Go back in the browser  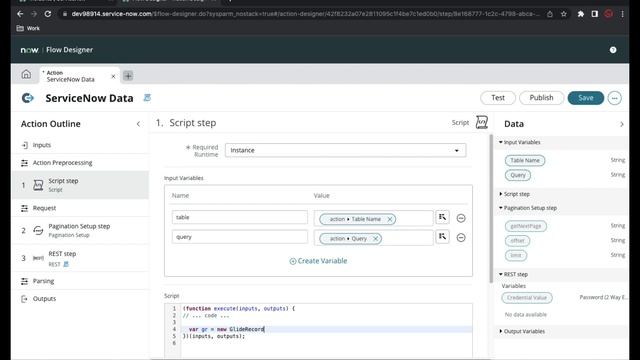[20, 14]
